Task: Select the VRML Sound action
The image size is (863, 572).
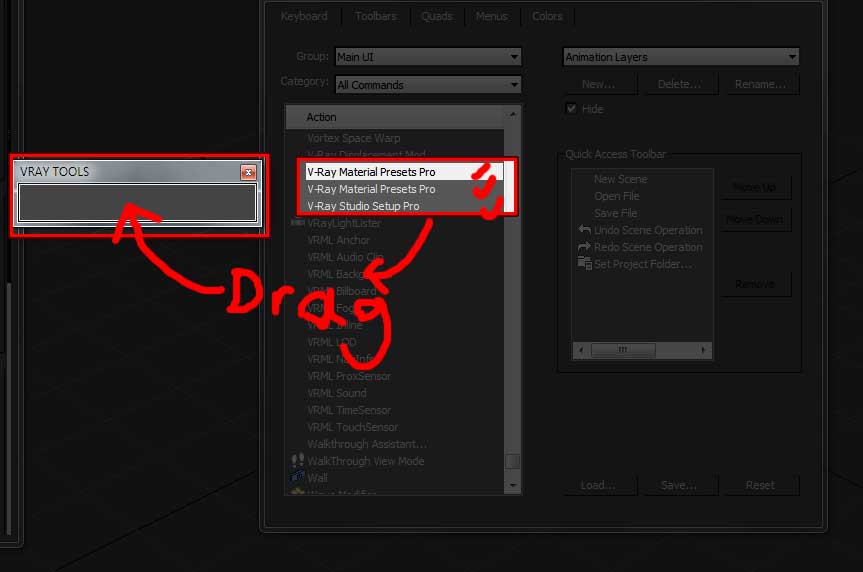Action: pyautogui.click(x=337, y=393)
